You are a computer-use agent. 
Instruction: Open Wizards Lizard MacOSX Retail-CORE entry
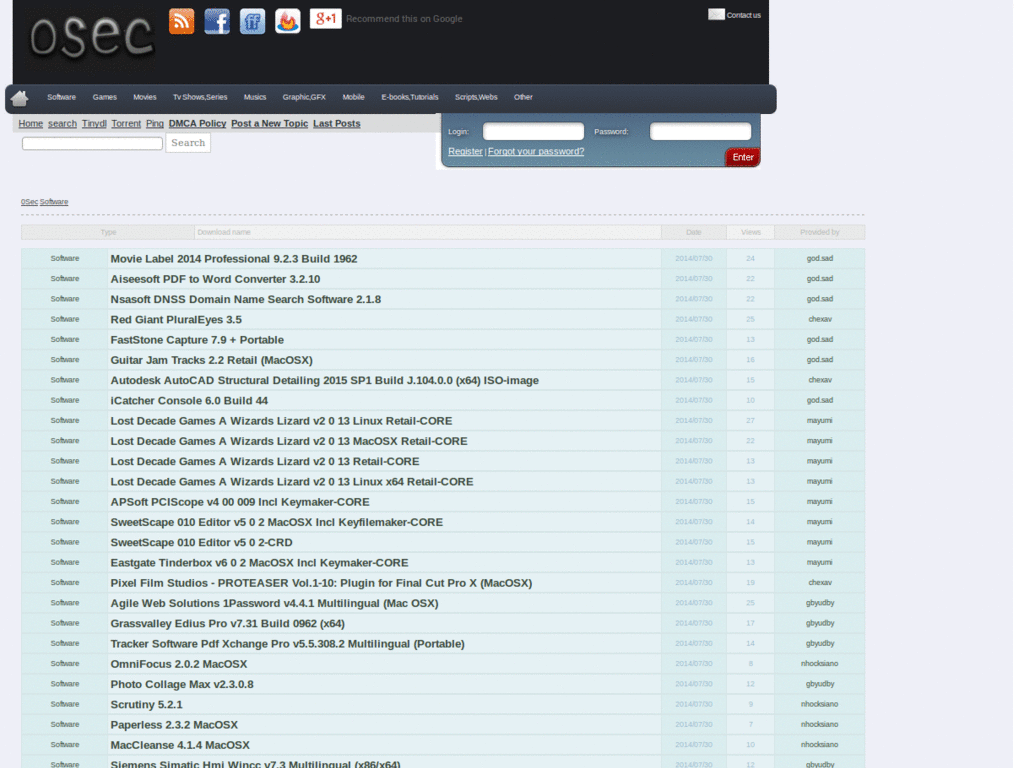(289, 441)
